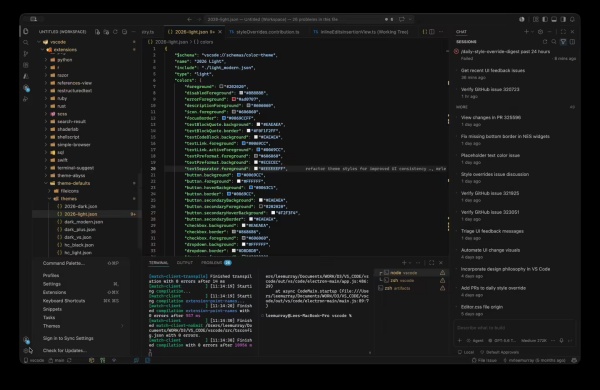Expand the search-result folder
This screenshot has width=600, height=390.
[46, 121]
